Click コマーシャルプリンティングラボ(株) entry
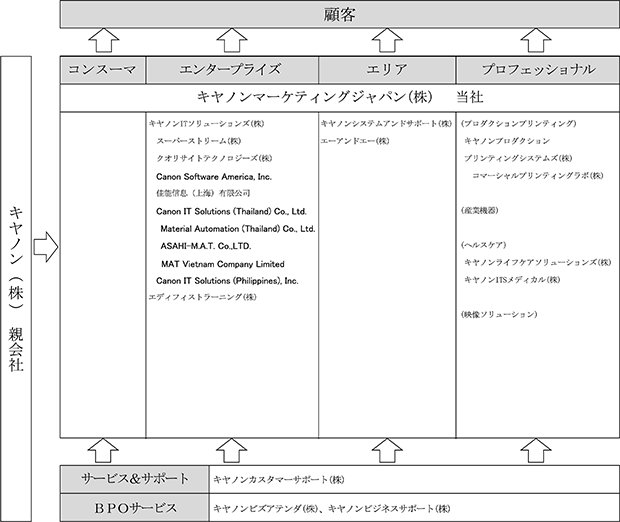Image resolution: width=620 pixels, height=522 pixels. (x=538, y=176)
